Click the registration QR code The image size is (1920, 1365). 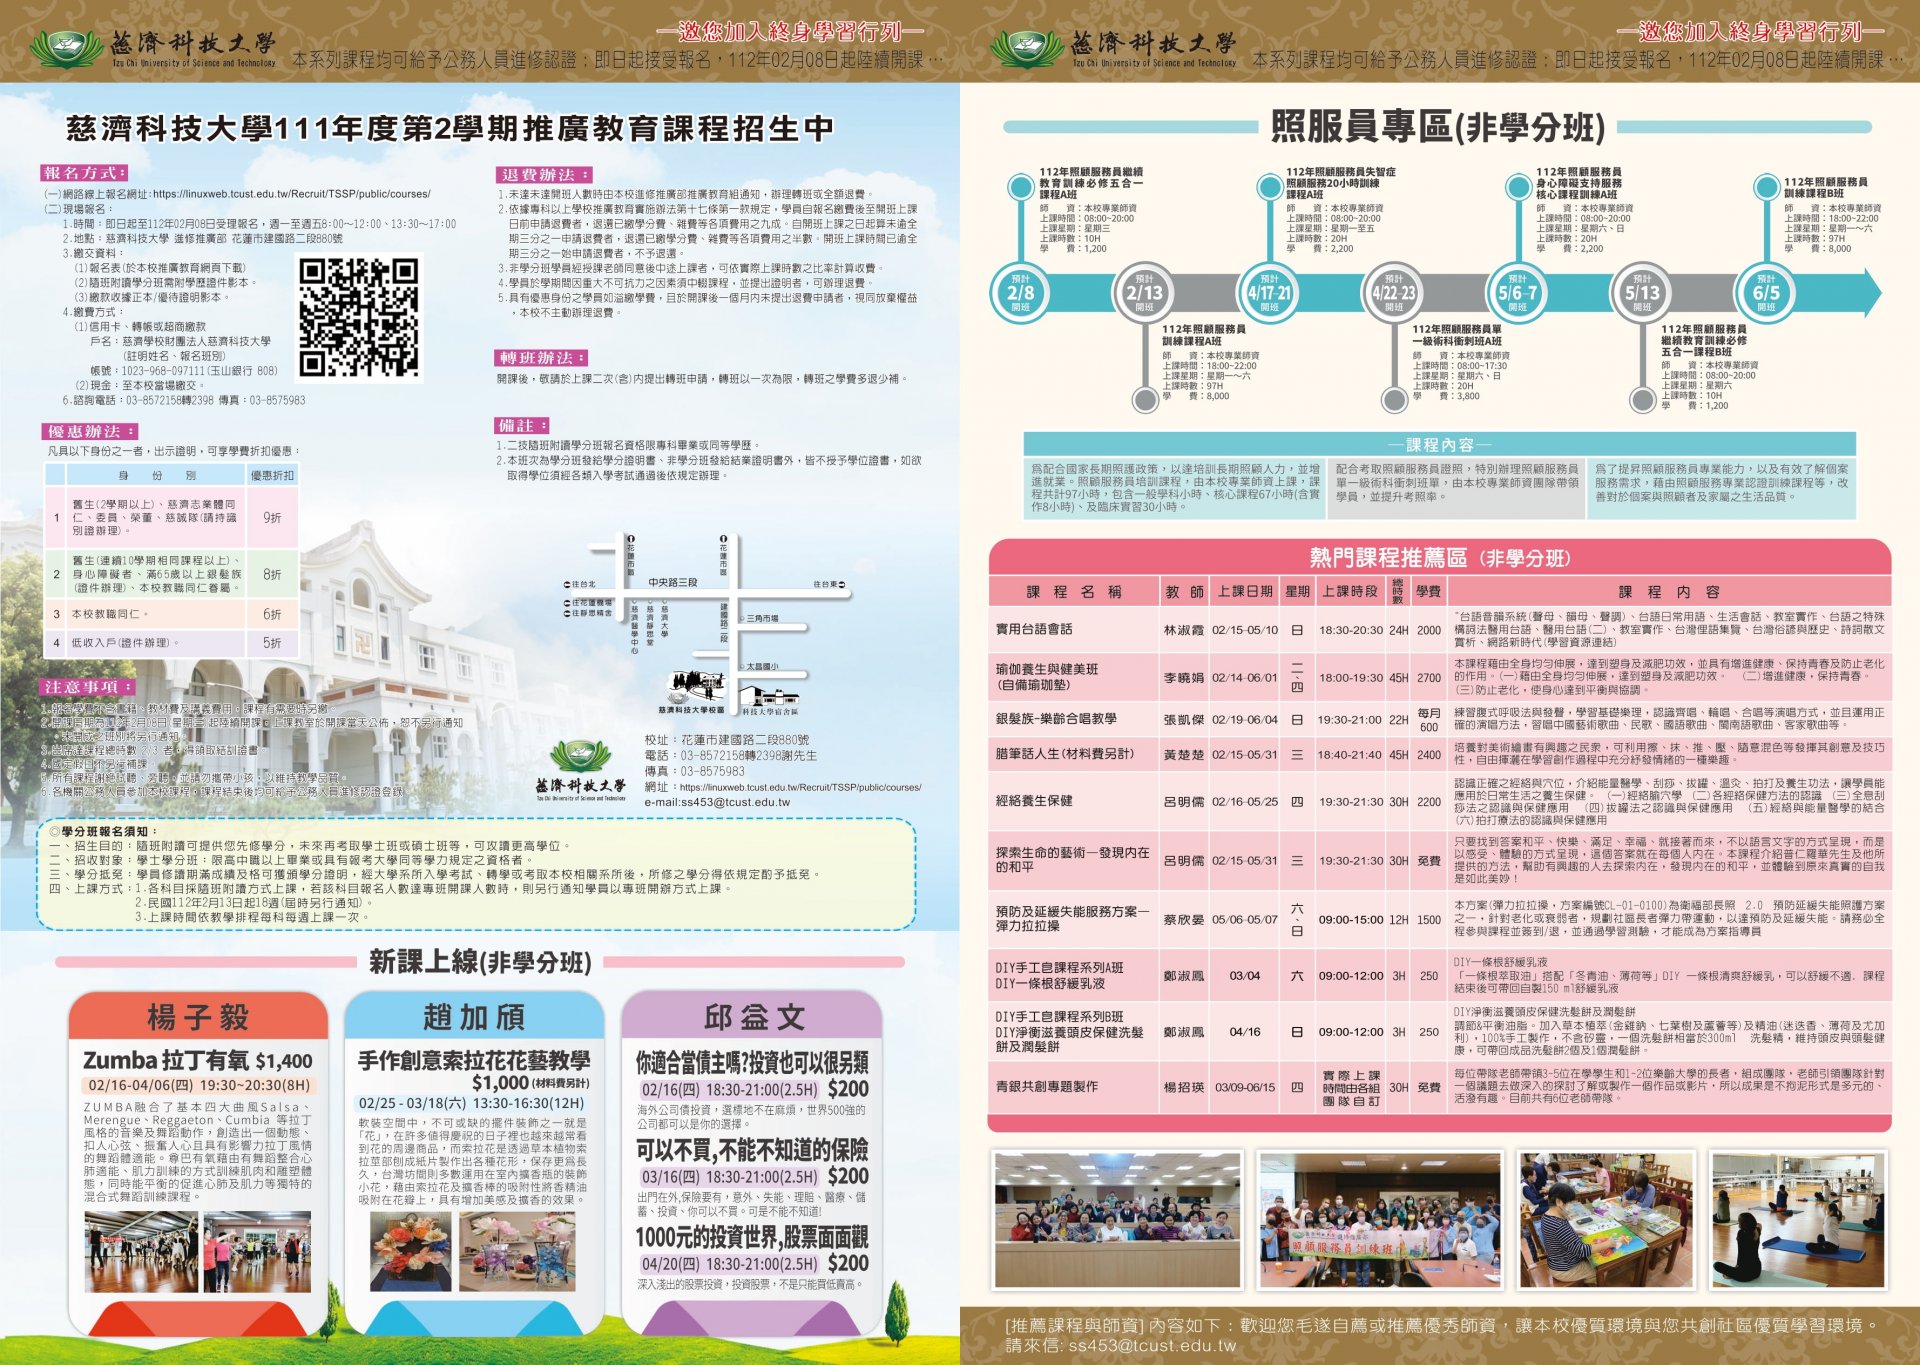(359, 317)
